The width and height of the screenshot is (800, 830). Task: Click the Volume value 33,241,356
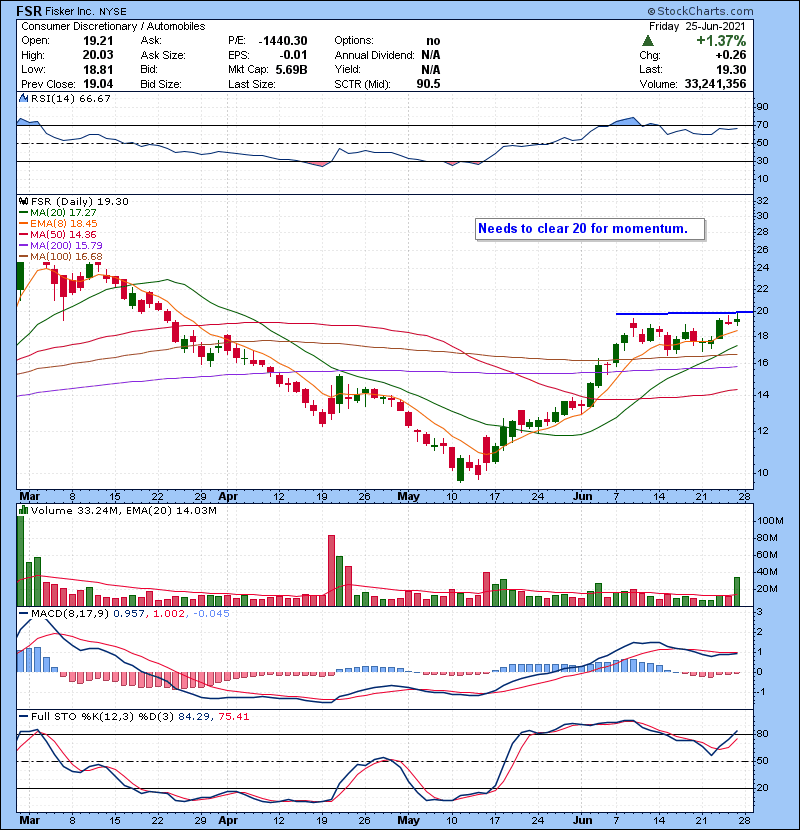[x=715, y=84]
